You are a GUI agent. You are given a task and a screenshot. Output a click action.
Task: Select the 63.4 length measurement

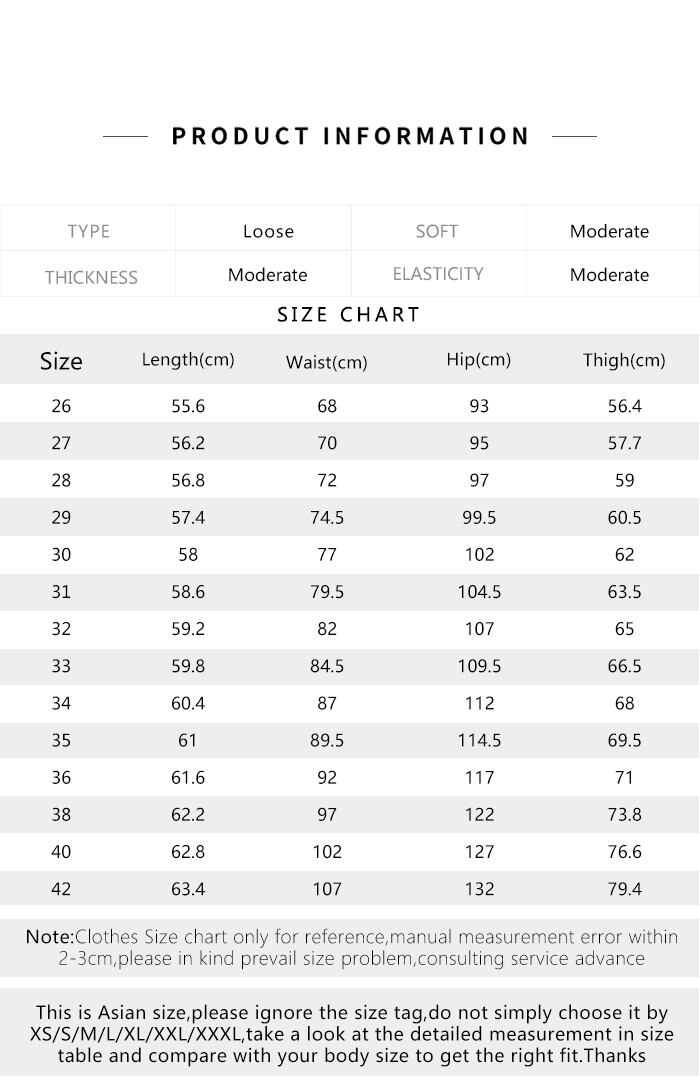(x=188, y=889)
